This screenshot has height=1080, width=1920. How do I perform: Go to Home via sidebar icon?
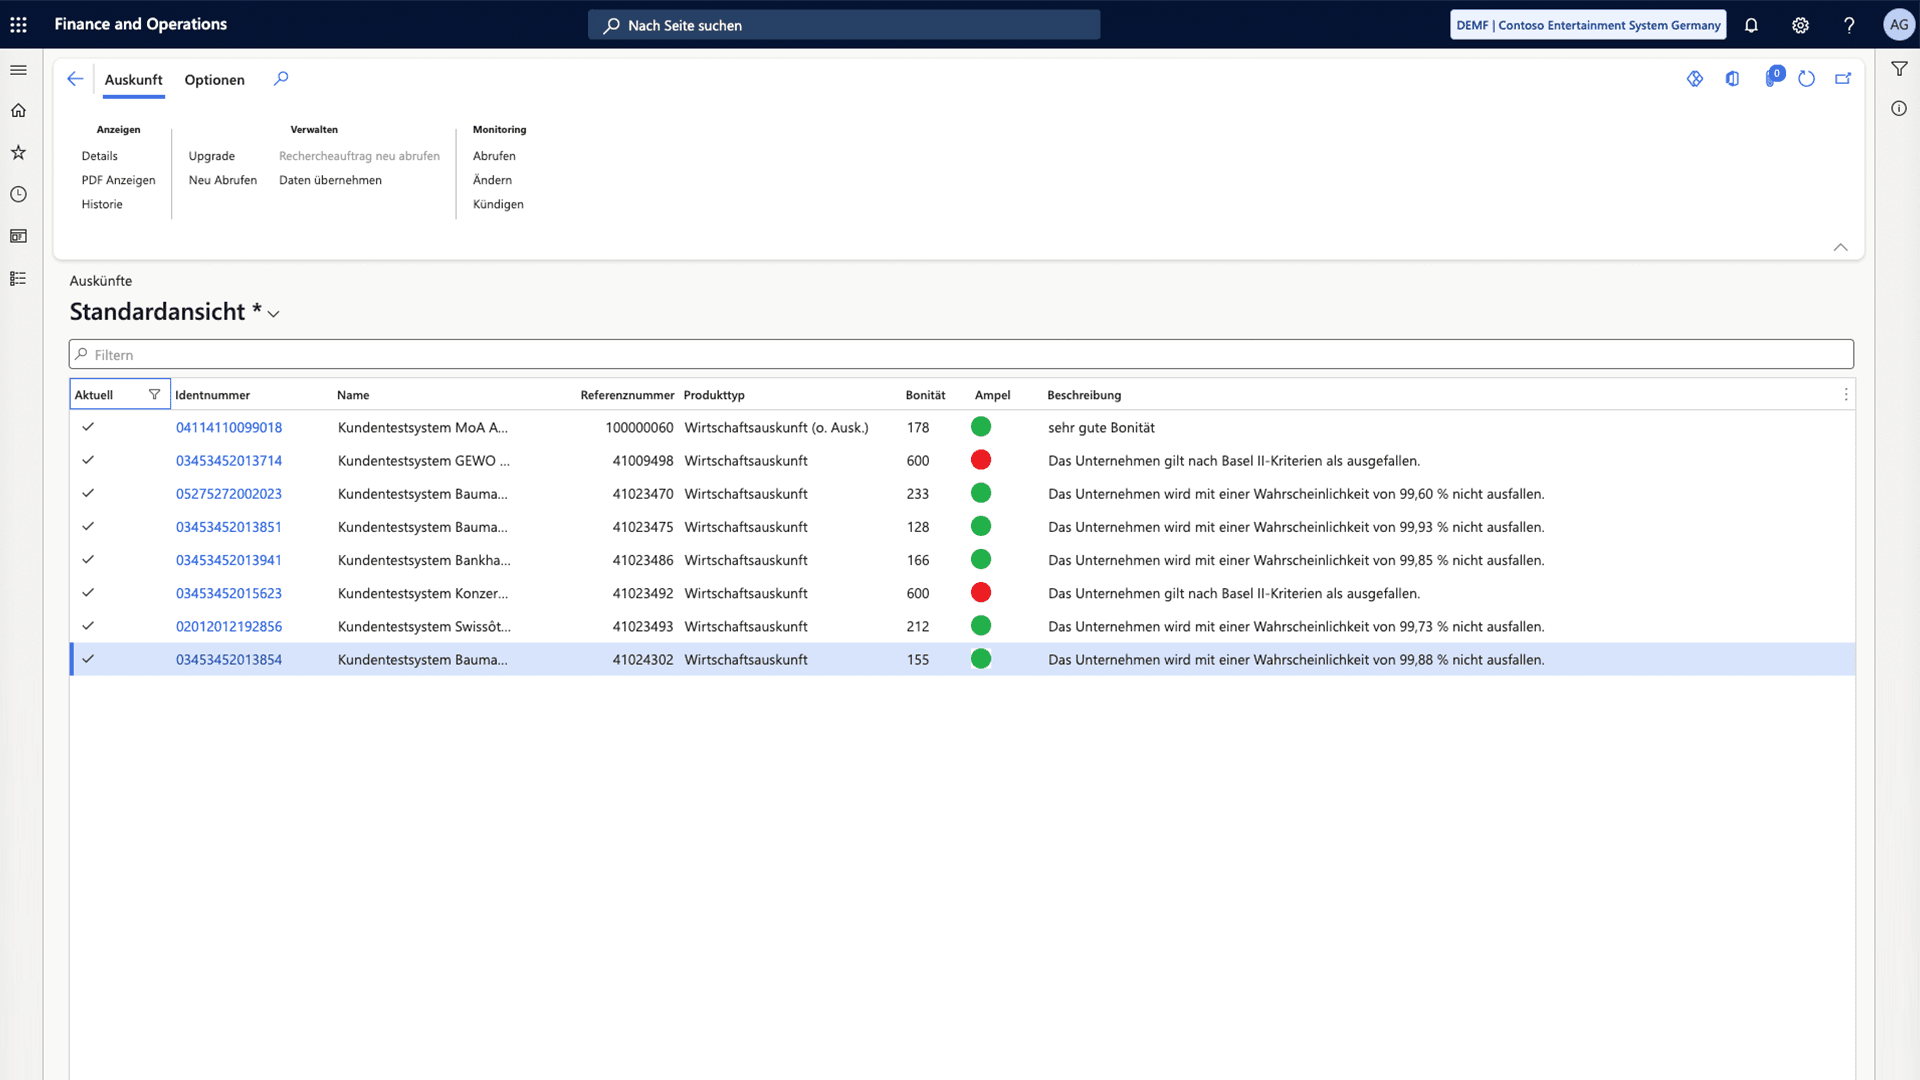pyautogui.click(x=18, y=111)
